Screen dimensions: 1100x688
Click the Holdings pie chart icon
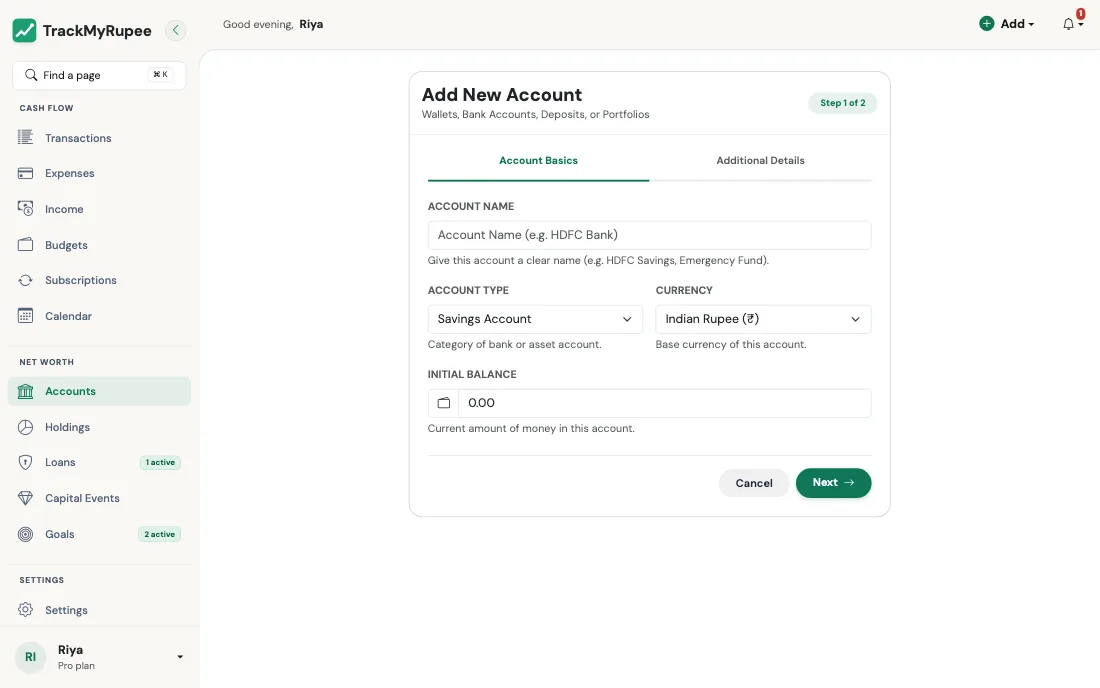tap(25, 427)
